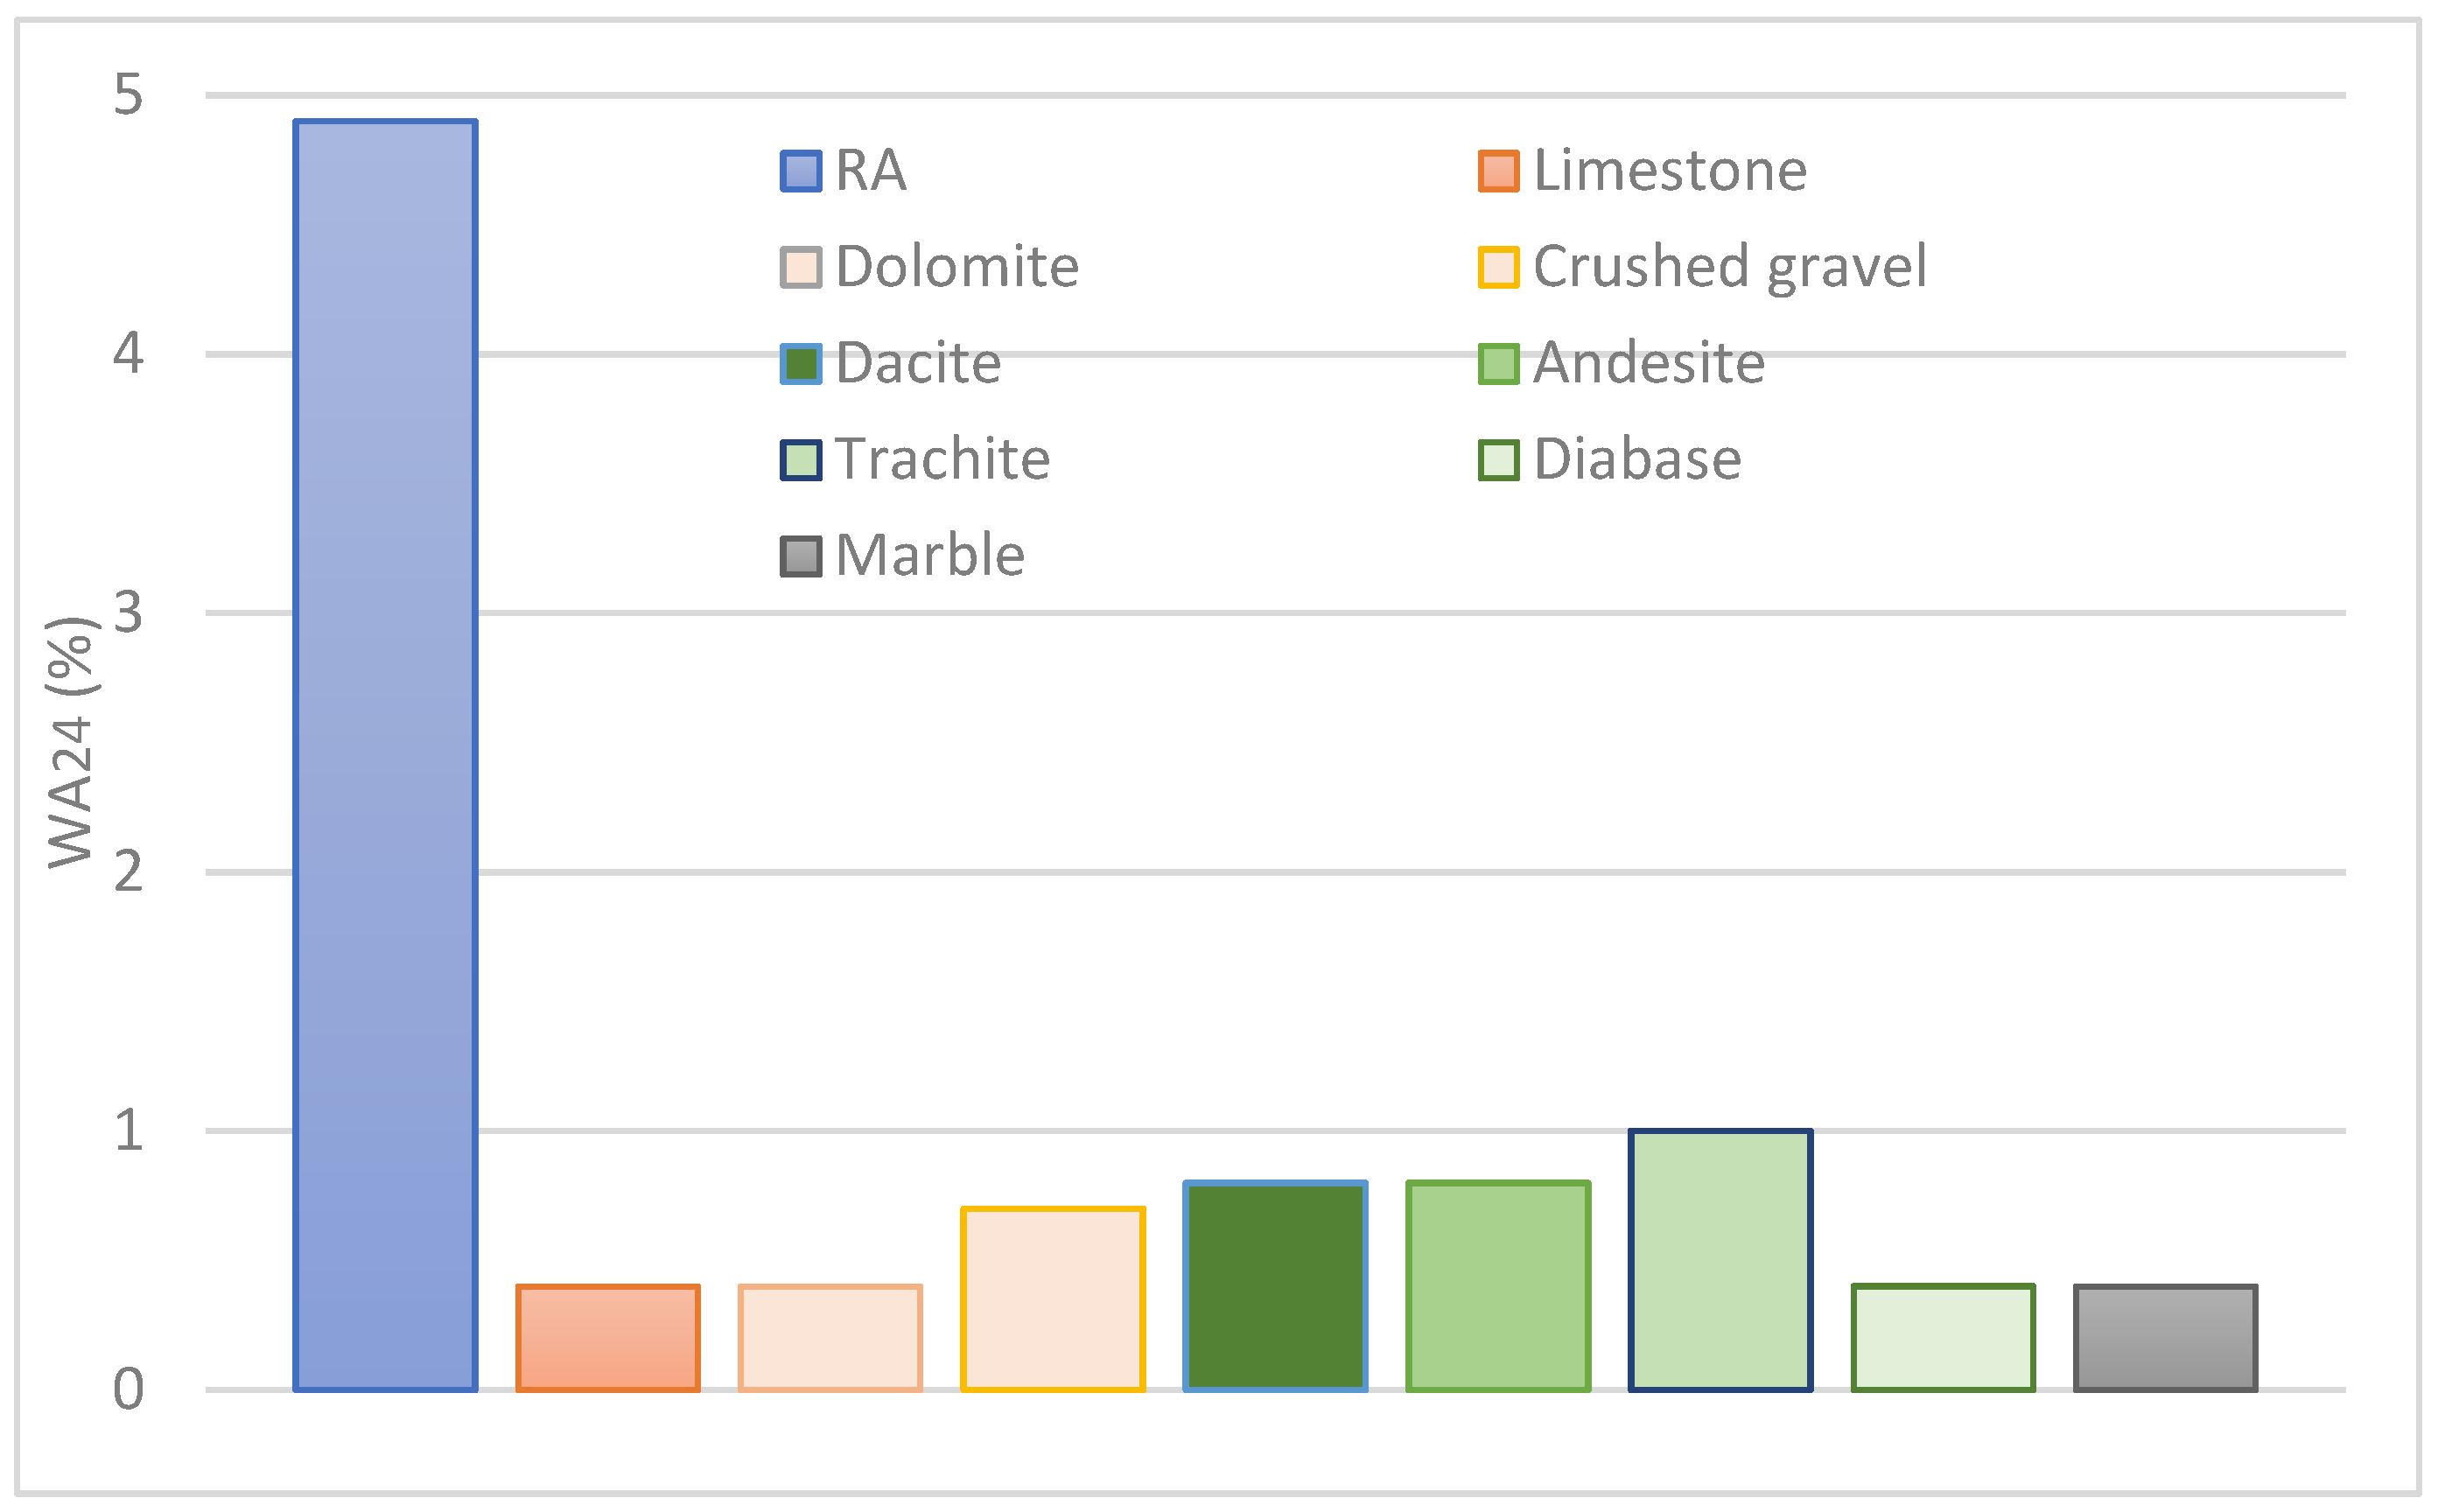The height and width of the screenshot is (1512, 2438).
Task: Select the Crushed gravel legend swatch
Action: (1498, 267)
